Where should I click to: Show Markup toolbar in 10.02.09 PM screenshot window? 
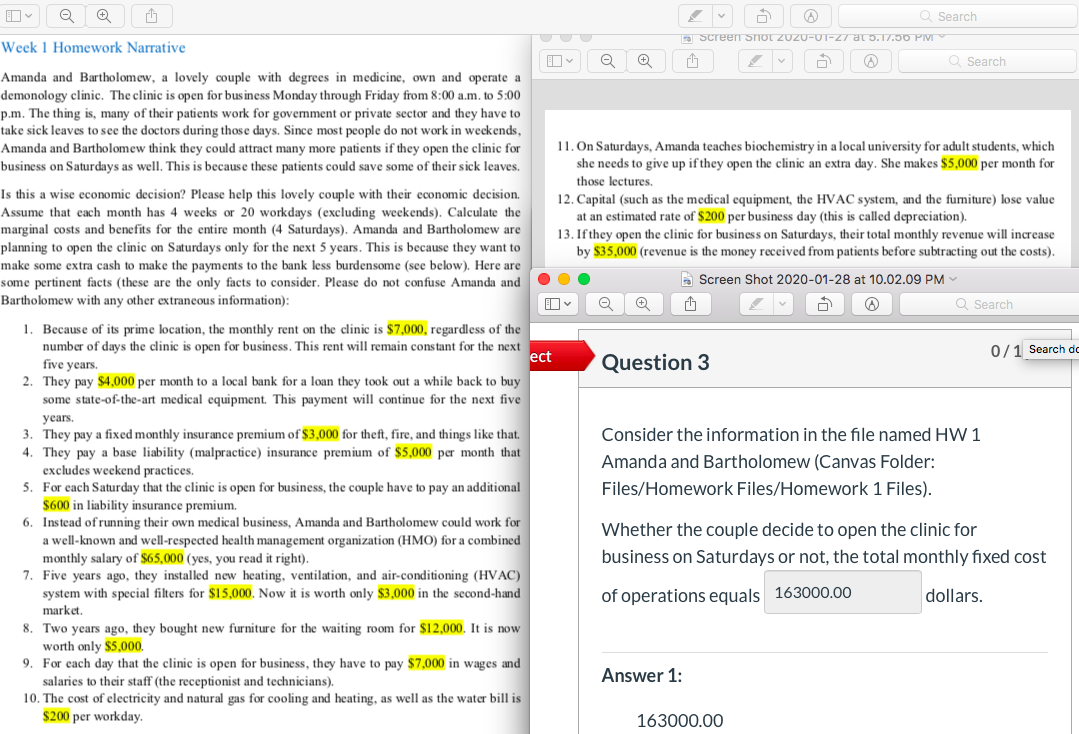pos(872,304)
